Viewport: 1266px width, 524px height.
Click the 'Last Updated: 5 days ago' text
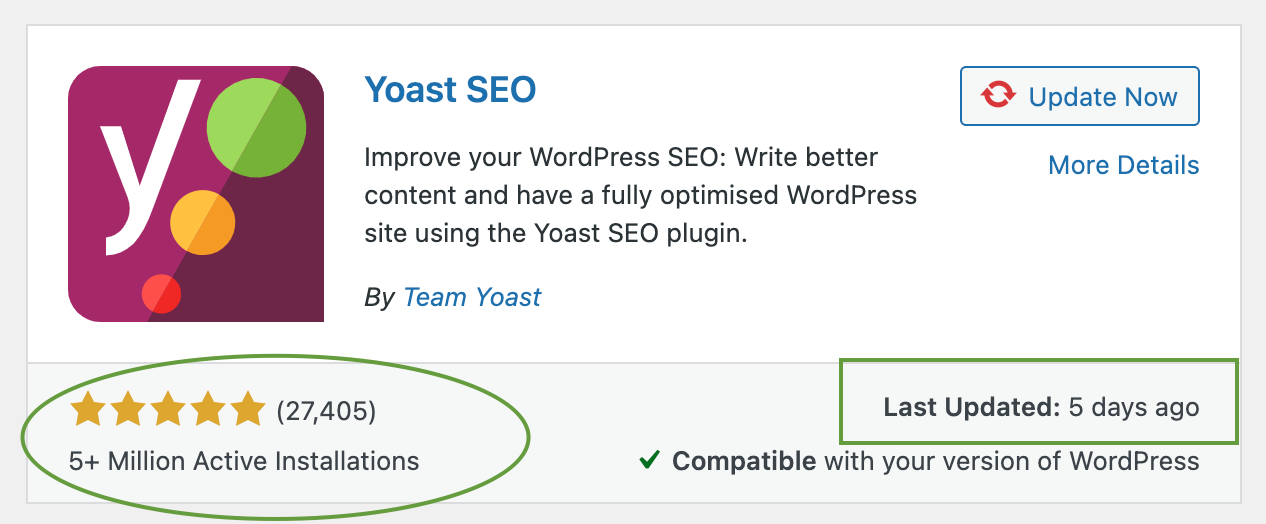(1041, 408)
